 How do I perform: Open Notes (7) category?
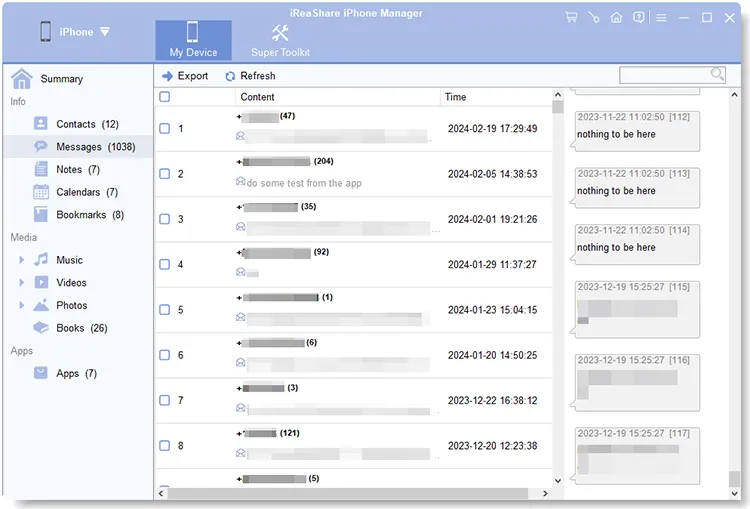(78, 169)
